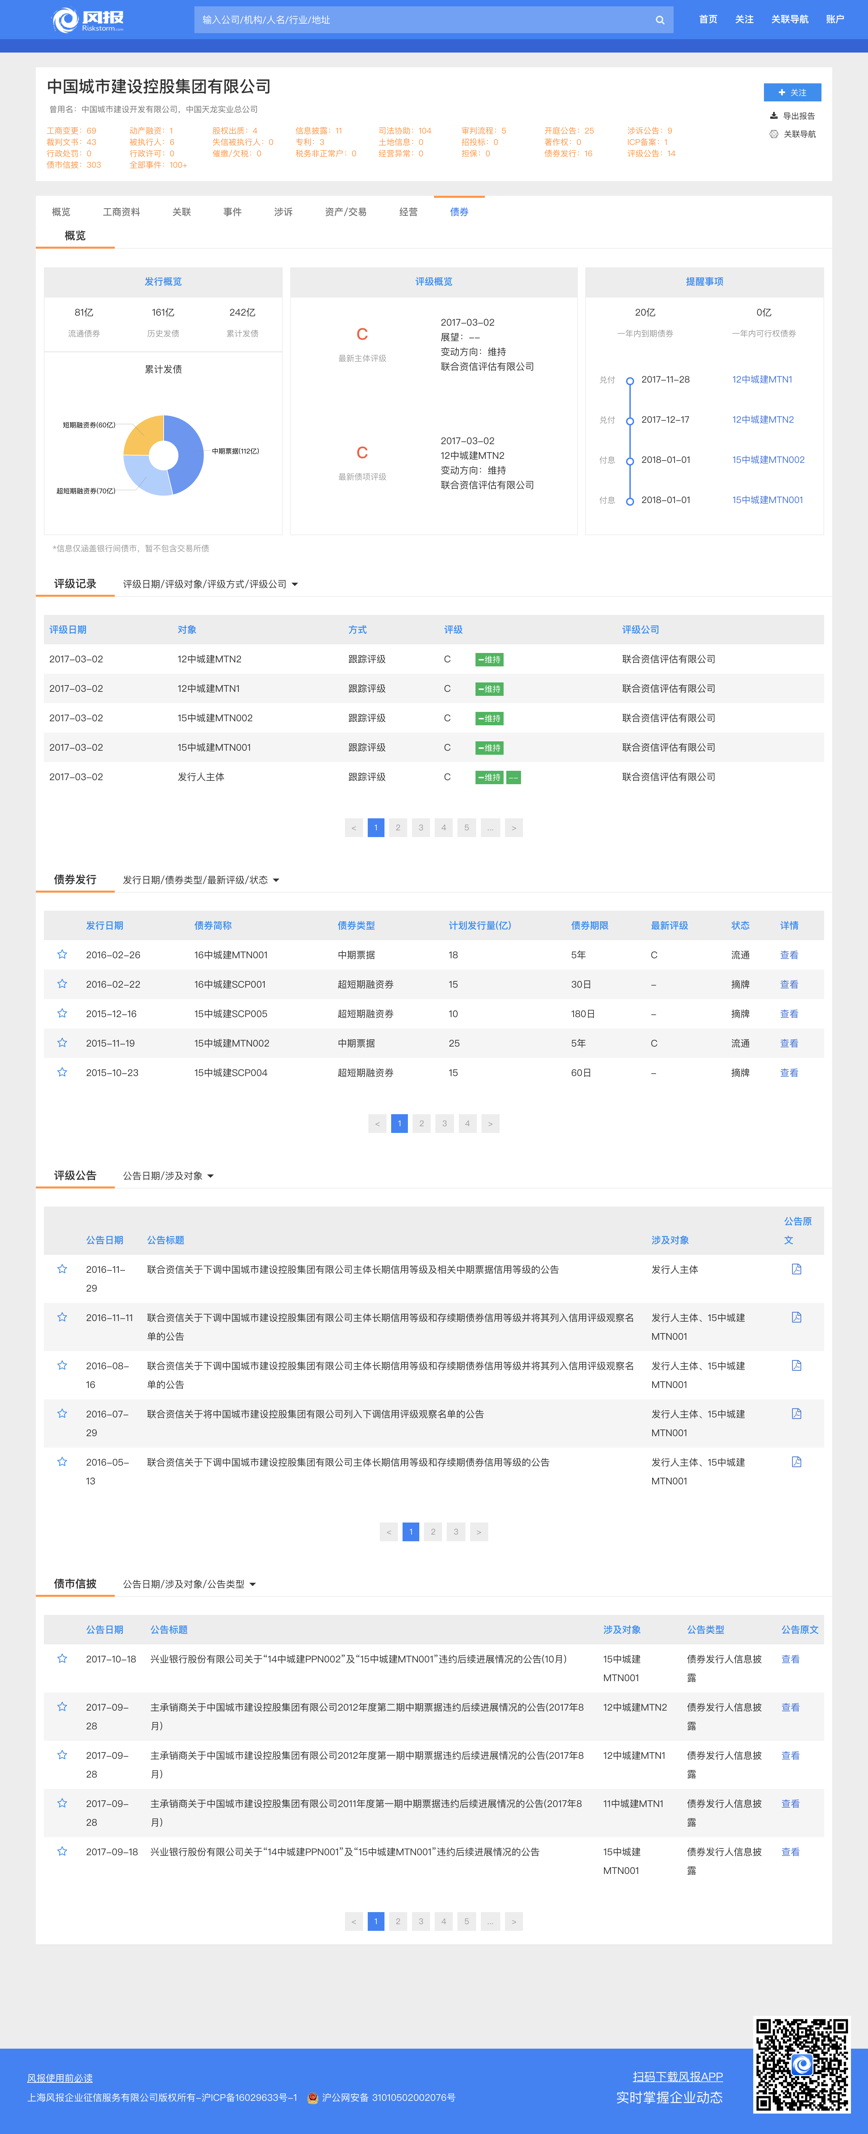Click the blue 关注 follow button
868x2134 pixels.
pos(792,92)
